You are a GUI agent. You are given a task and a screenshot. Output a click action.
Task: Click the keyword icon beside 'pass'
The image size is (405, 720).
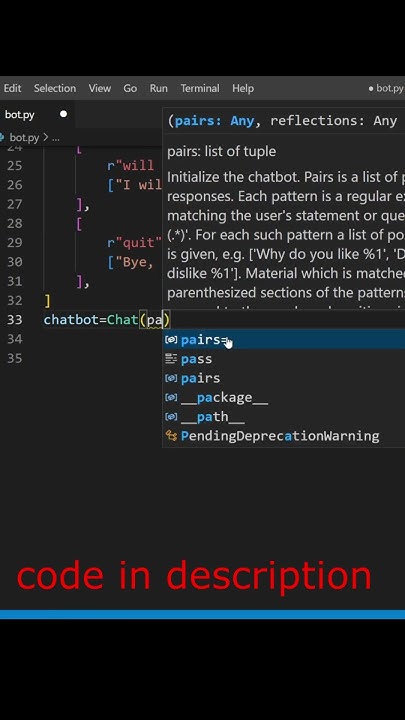pyautogui.click(x=171, y=359)
